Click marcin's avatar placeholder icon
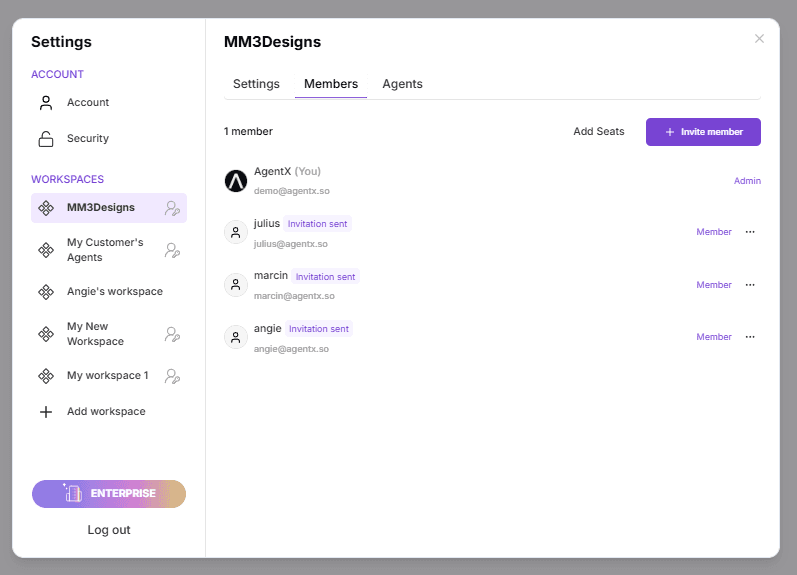 point(236,285)
